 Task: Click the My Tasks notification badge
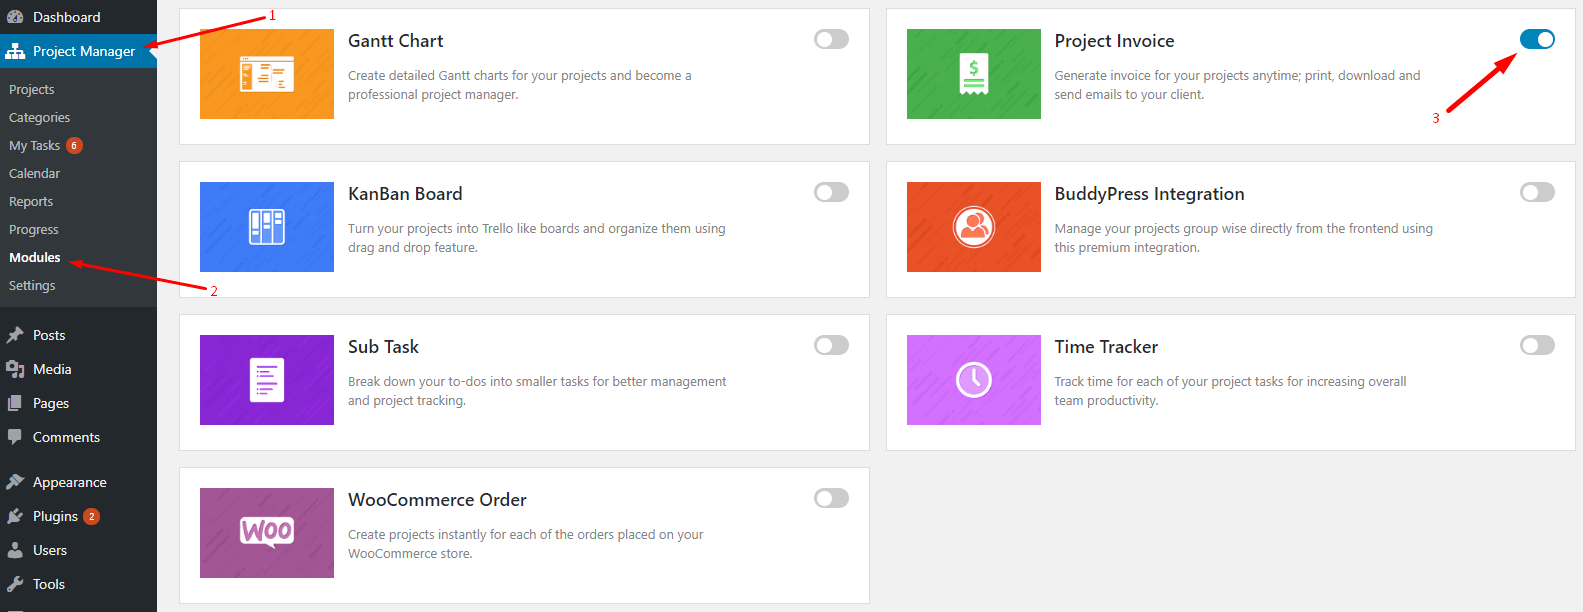coord(74,145)
